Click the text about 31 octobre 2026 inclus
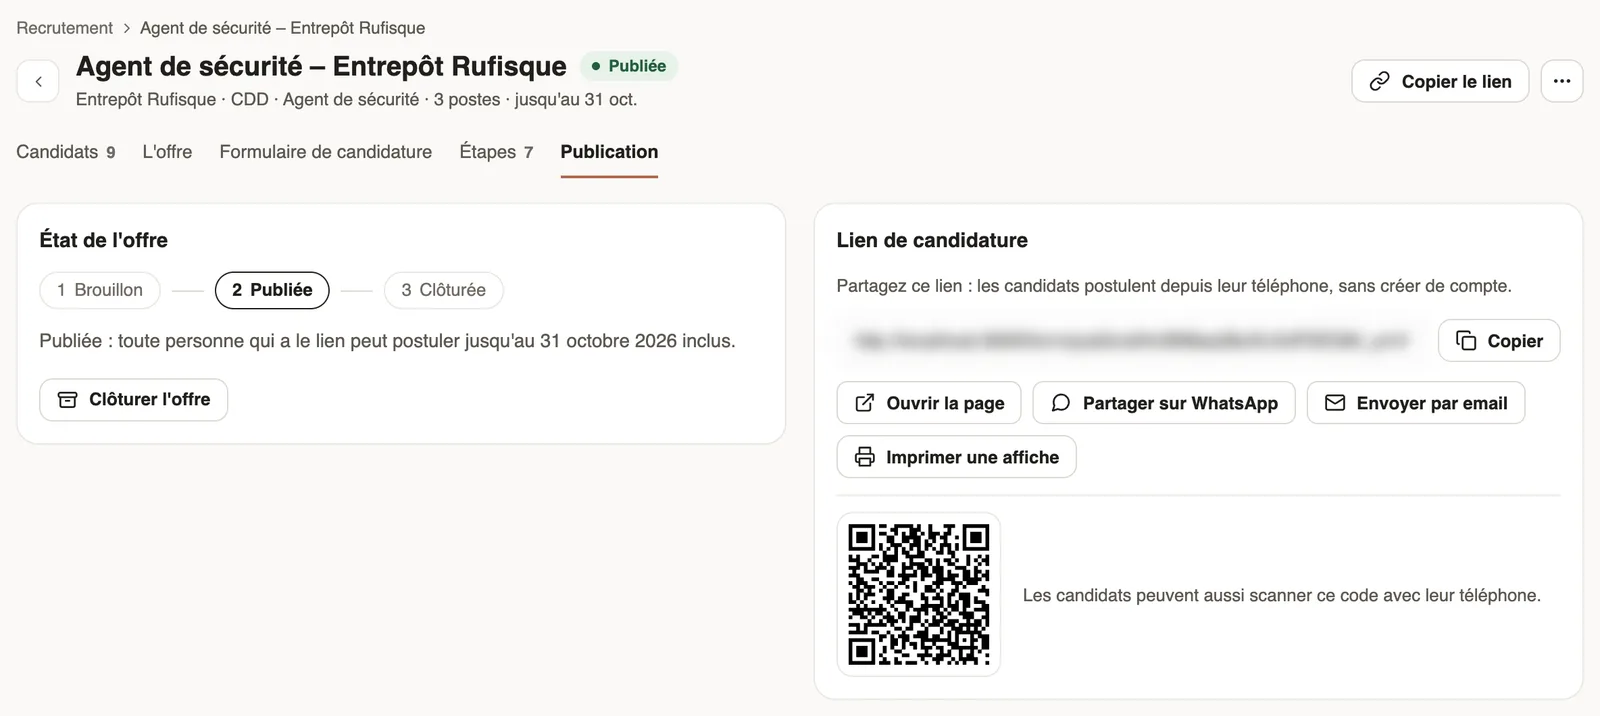The image size is (1600, 716). point(387,341)
